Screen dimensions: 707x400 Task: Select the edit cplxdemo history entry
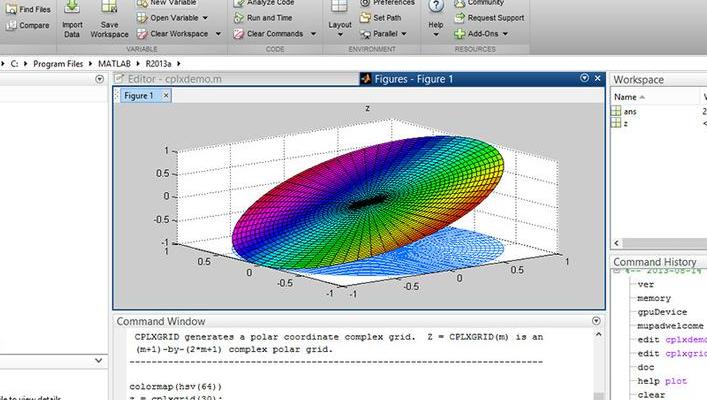coord(672,340)
